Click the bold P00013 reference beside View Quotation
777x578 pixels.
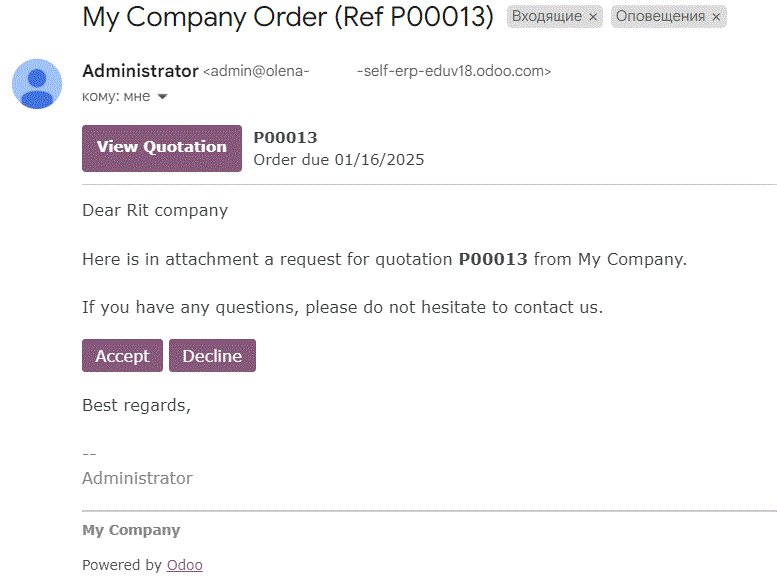[x=285, y=137]
